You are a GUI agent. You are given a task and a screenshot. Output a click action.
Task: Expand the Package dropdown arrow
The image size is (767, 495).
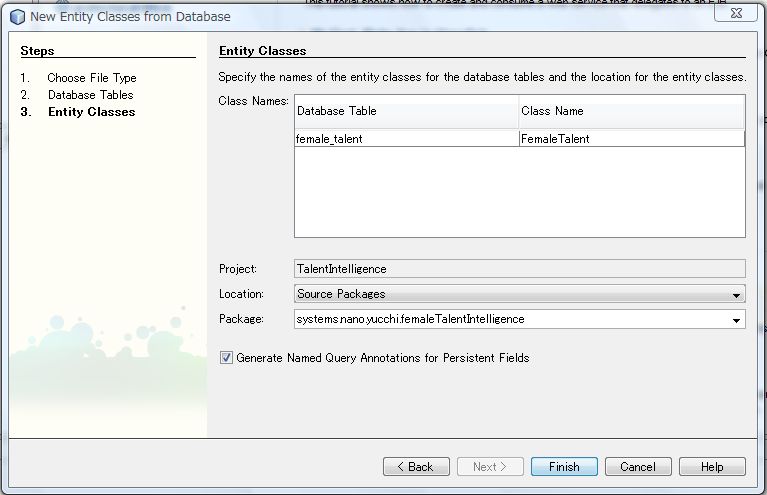tap(736, 320)
